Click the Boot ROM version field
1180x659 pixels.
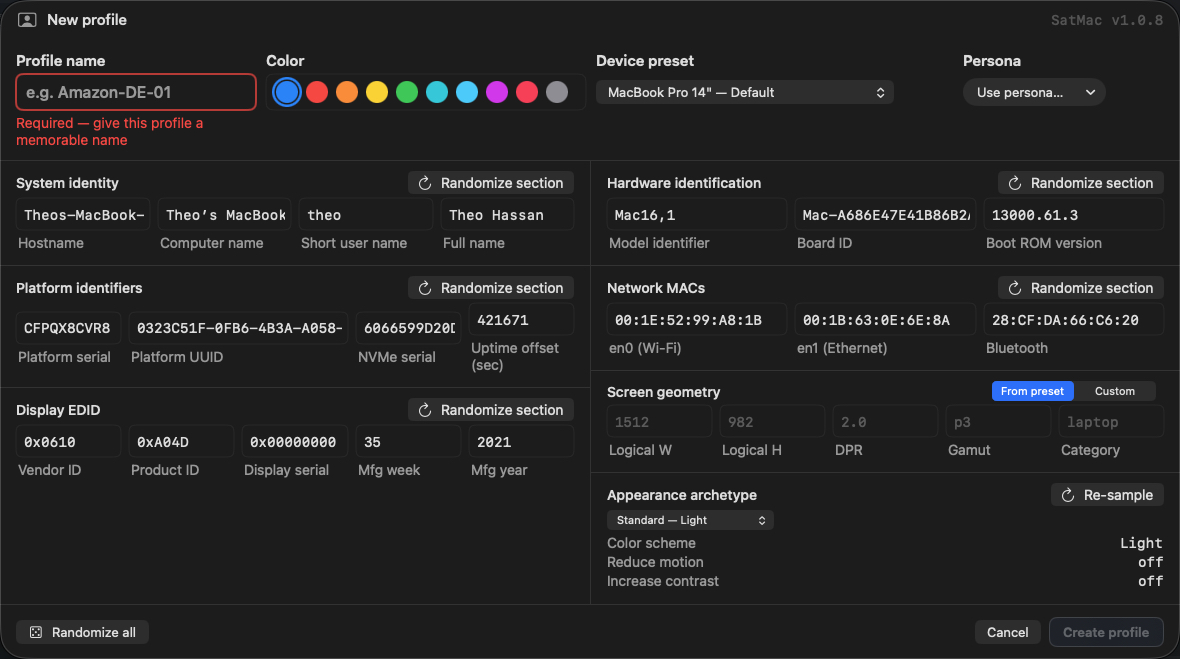coord(1074,215)
